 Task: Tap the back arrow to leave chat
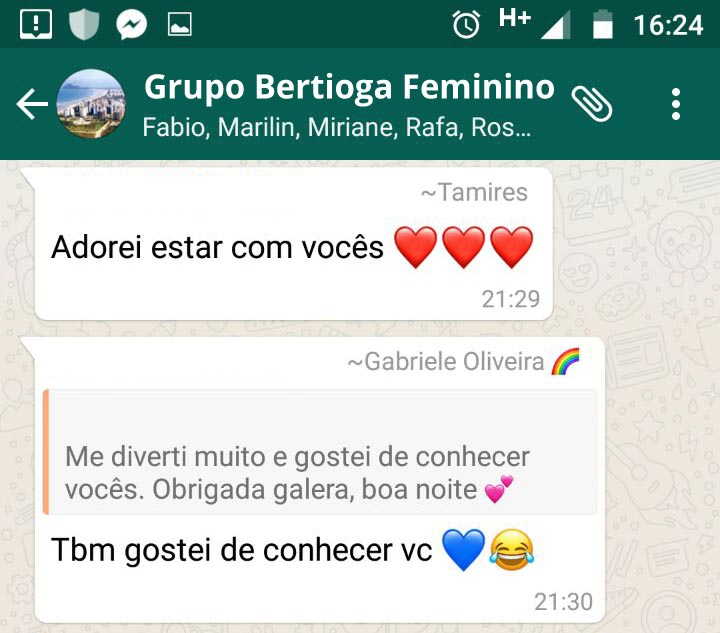(x=32, y=104)
